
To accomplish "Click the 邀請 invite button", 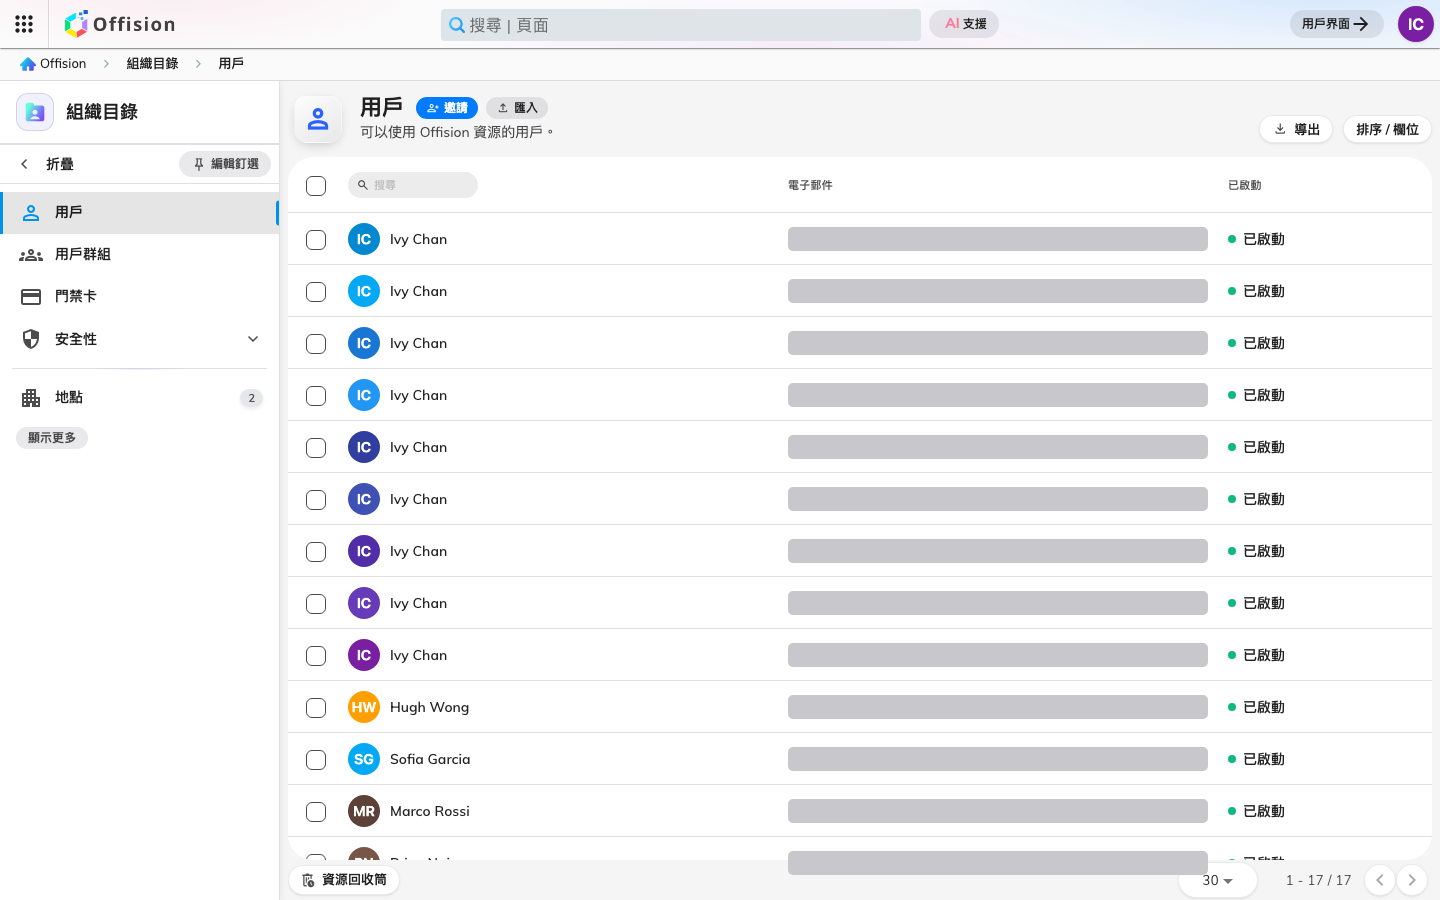I will click(x=447, y=108).
